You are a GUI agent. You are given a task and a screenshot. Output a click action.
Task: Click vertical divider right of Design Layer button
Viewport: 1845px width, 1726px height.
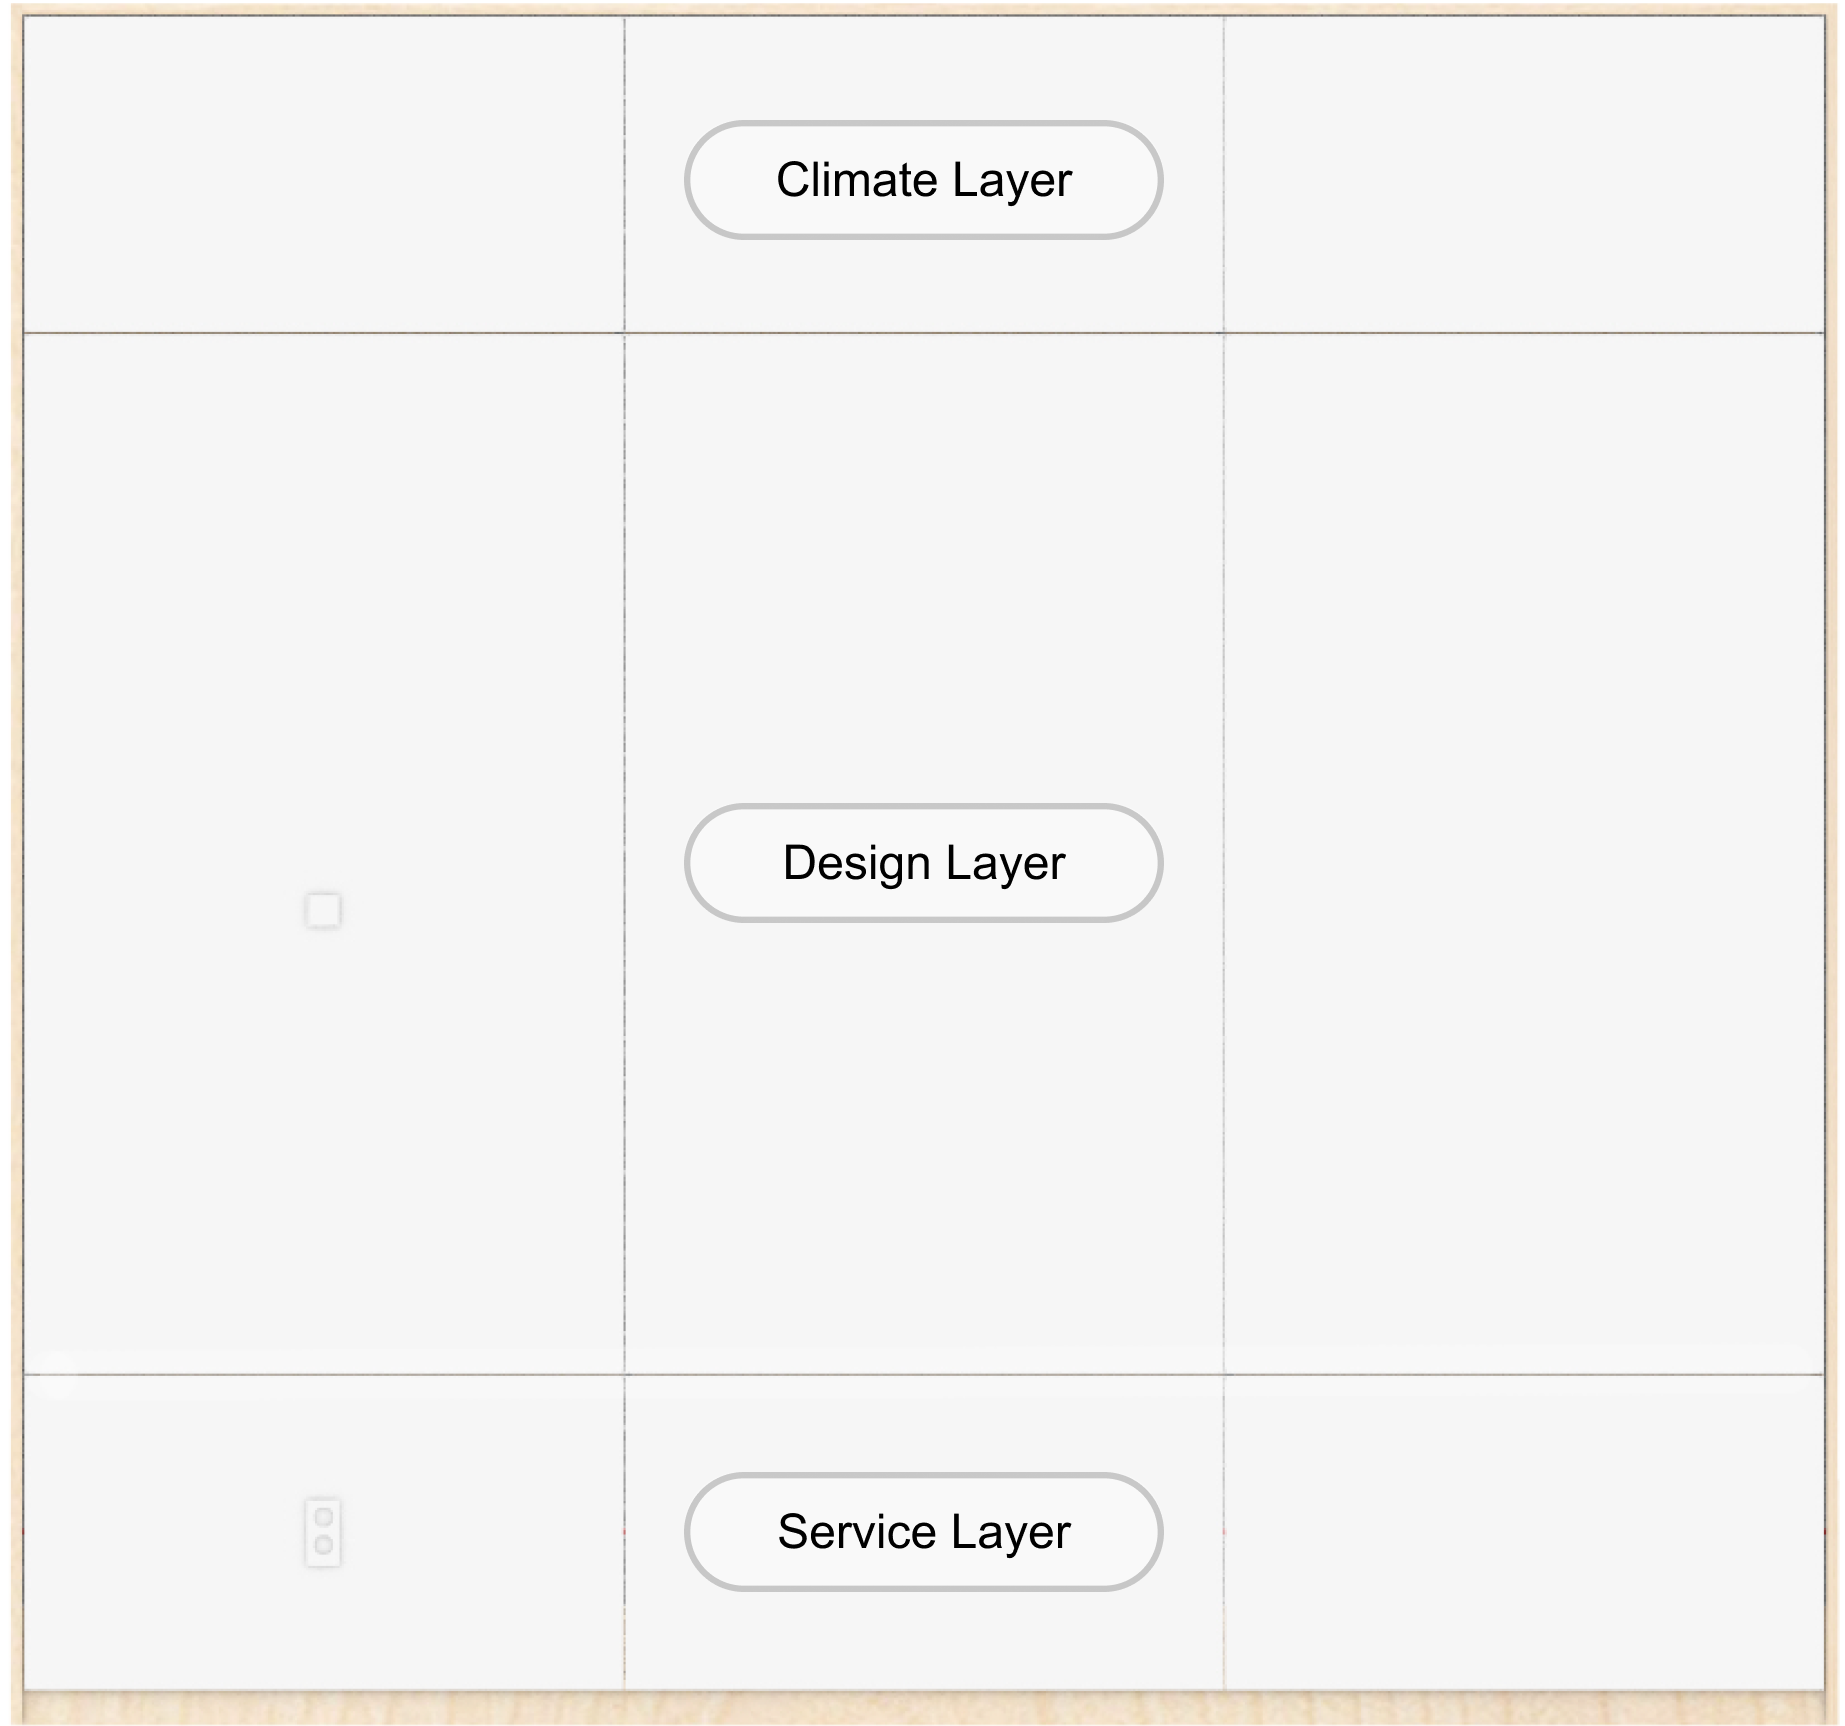[1223, 862]
